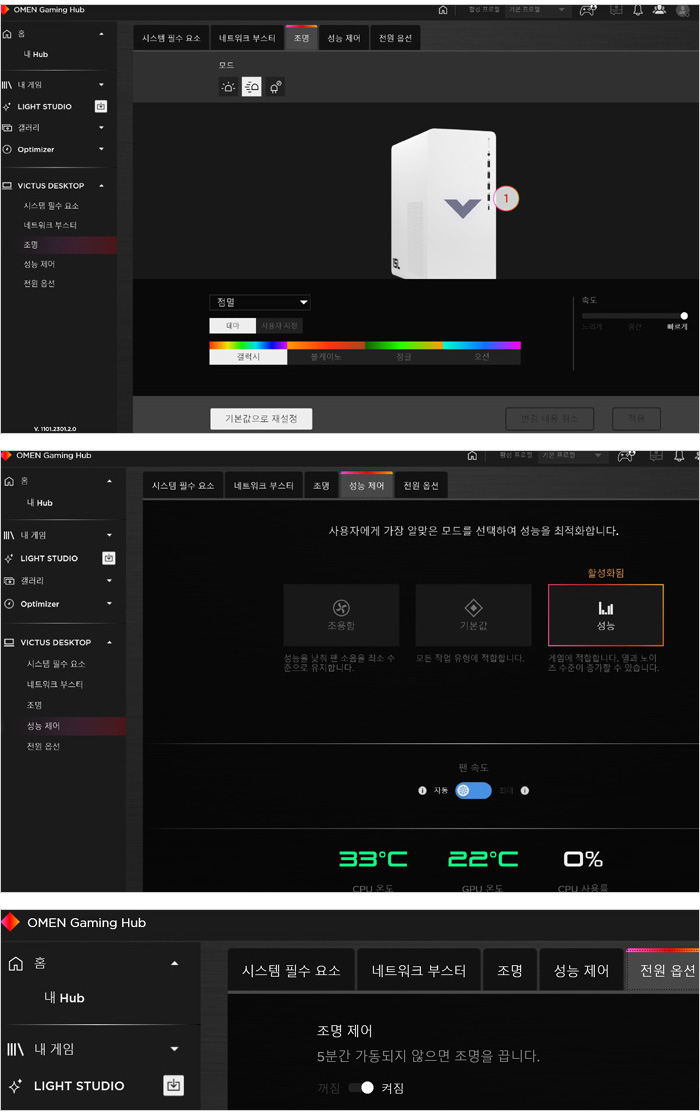The height and width of the screenshot is (1114, 700).
Task: Click the 속도 speed slider handle
Action: click(x=684, y=315)
